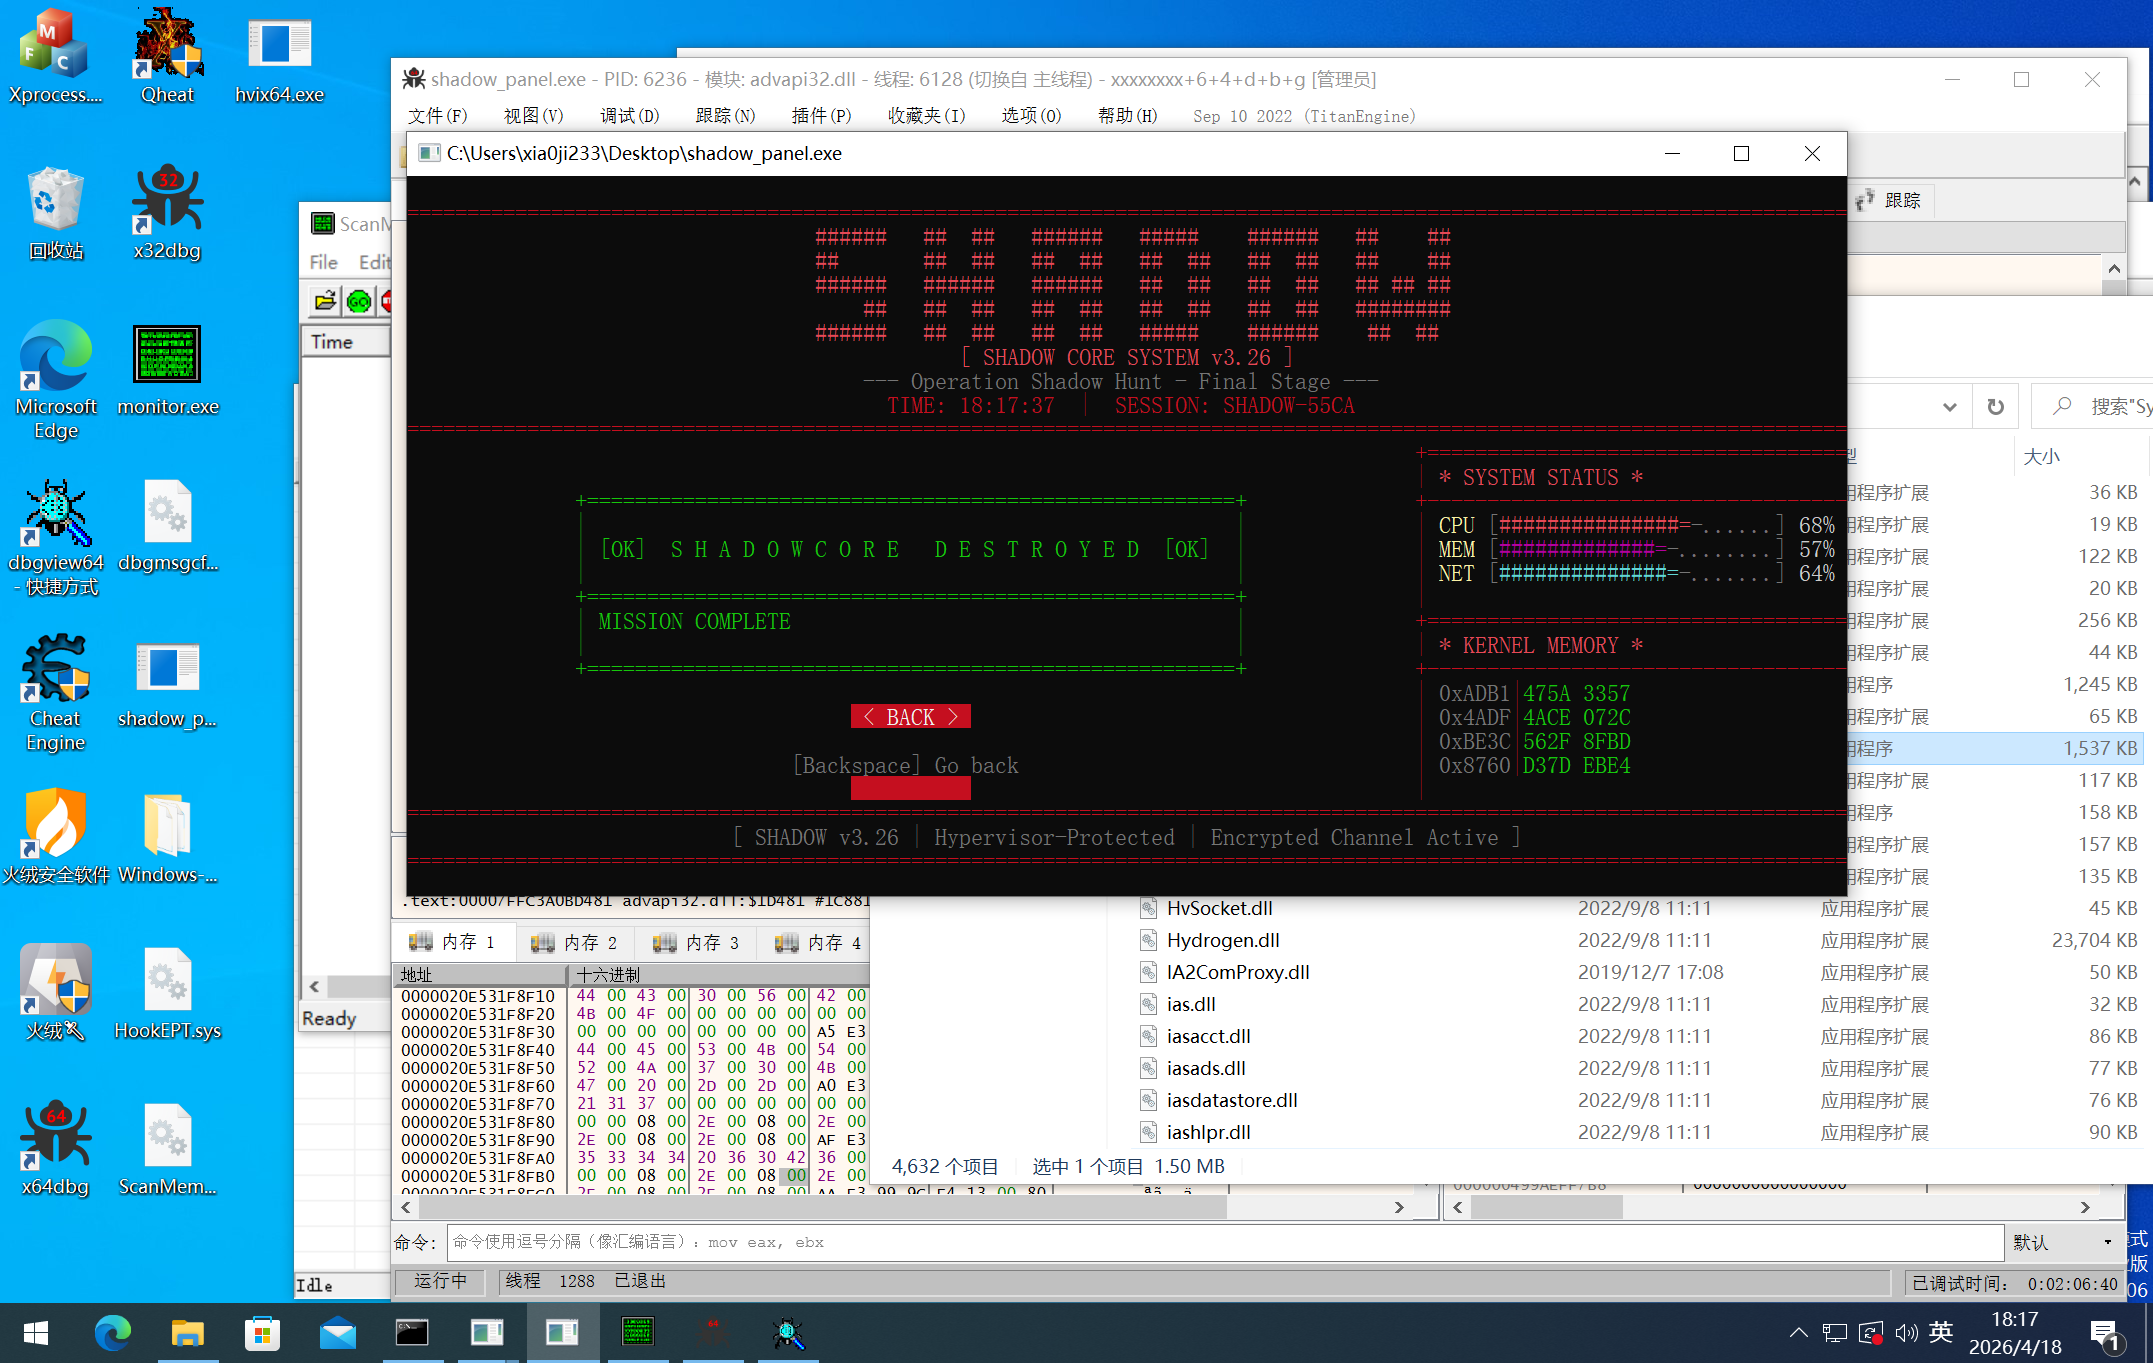
Task: Click the red BACK button in console
Action: [x=910, y=717]
